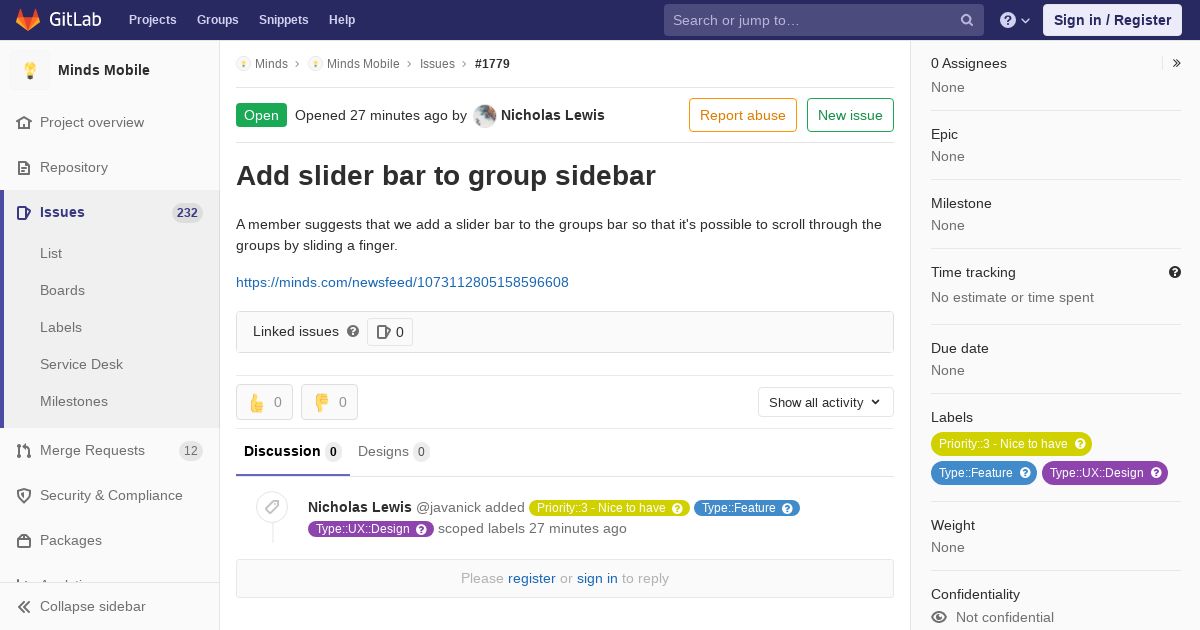This screenshot has width=1200, height=630.
Task: Click Minds Mobile breadcrumb link
Action: click(x=363, y=63)
